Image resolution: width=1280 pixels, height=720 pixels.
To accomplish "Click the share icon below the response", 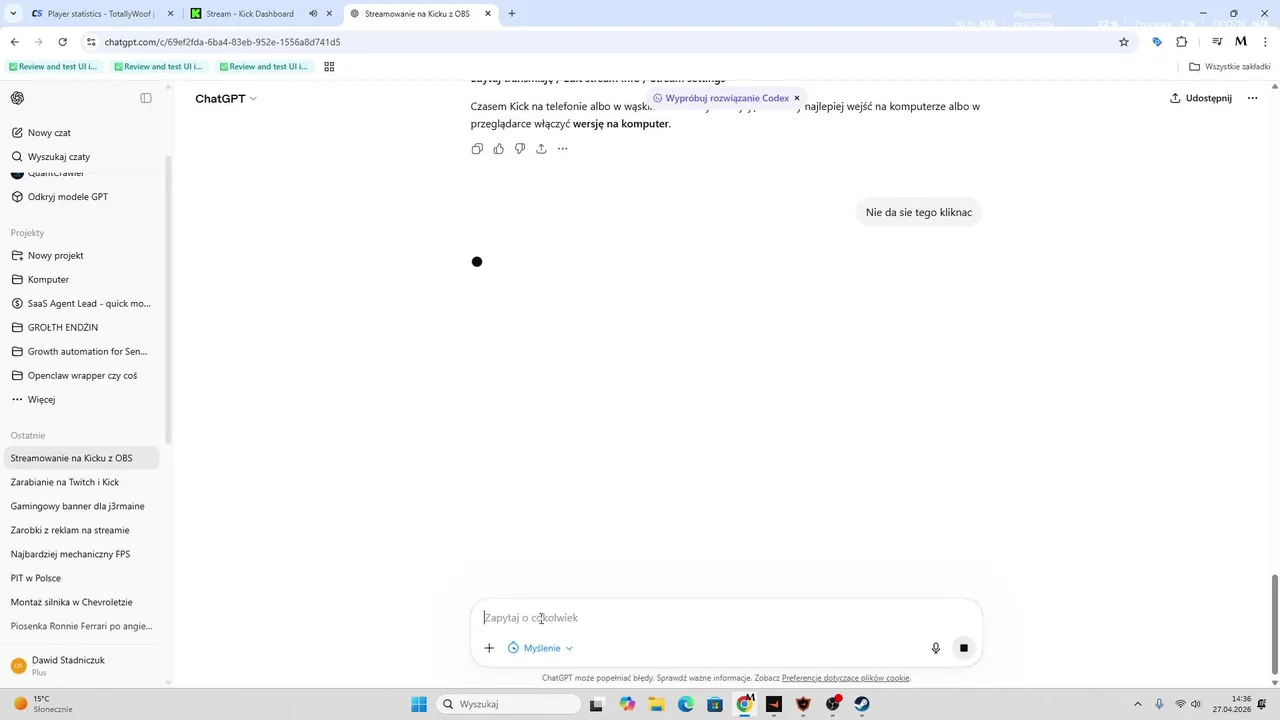I will tap(541, 149).
